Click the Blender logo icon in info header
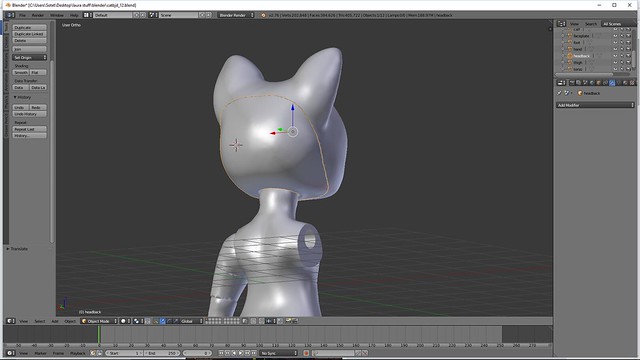The image size is (640, 360). [263, 15]
